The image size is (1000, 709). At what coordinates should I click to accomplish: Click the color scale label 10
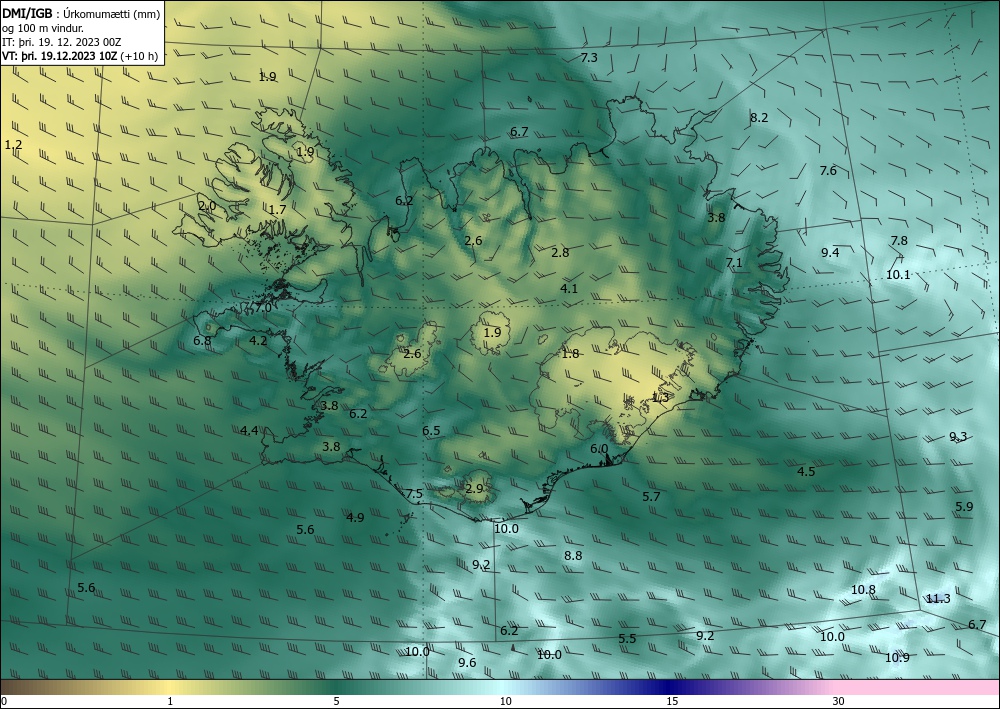(505, 702)
